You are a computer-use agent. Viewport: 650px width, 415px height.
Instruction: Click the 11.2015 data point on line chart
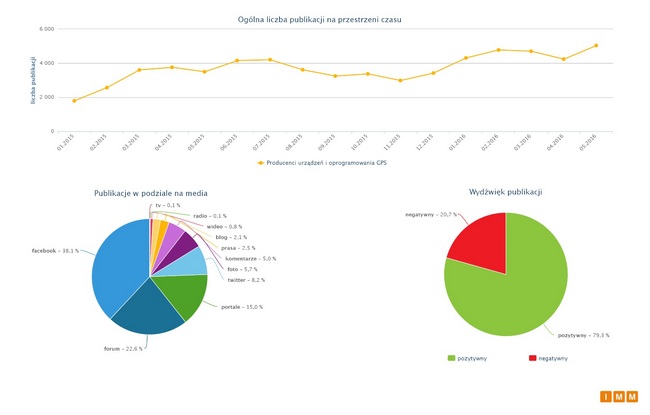click(x=400, y=80)
